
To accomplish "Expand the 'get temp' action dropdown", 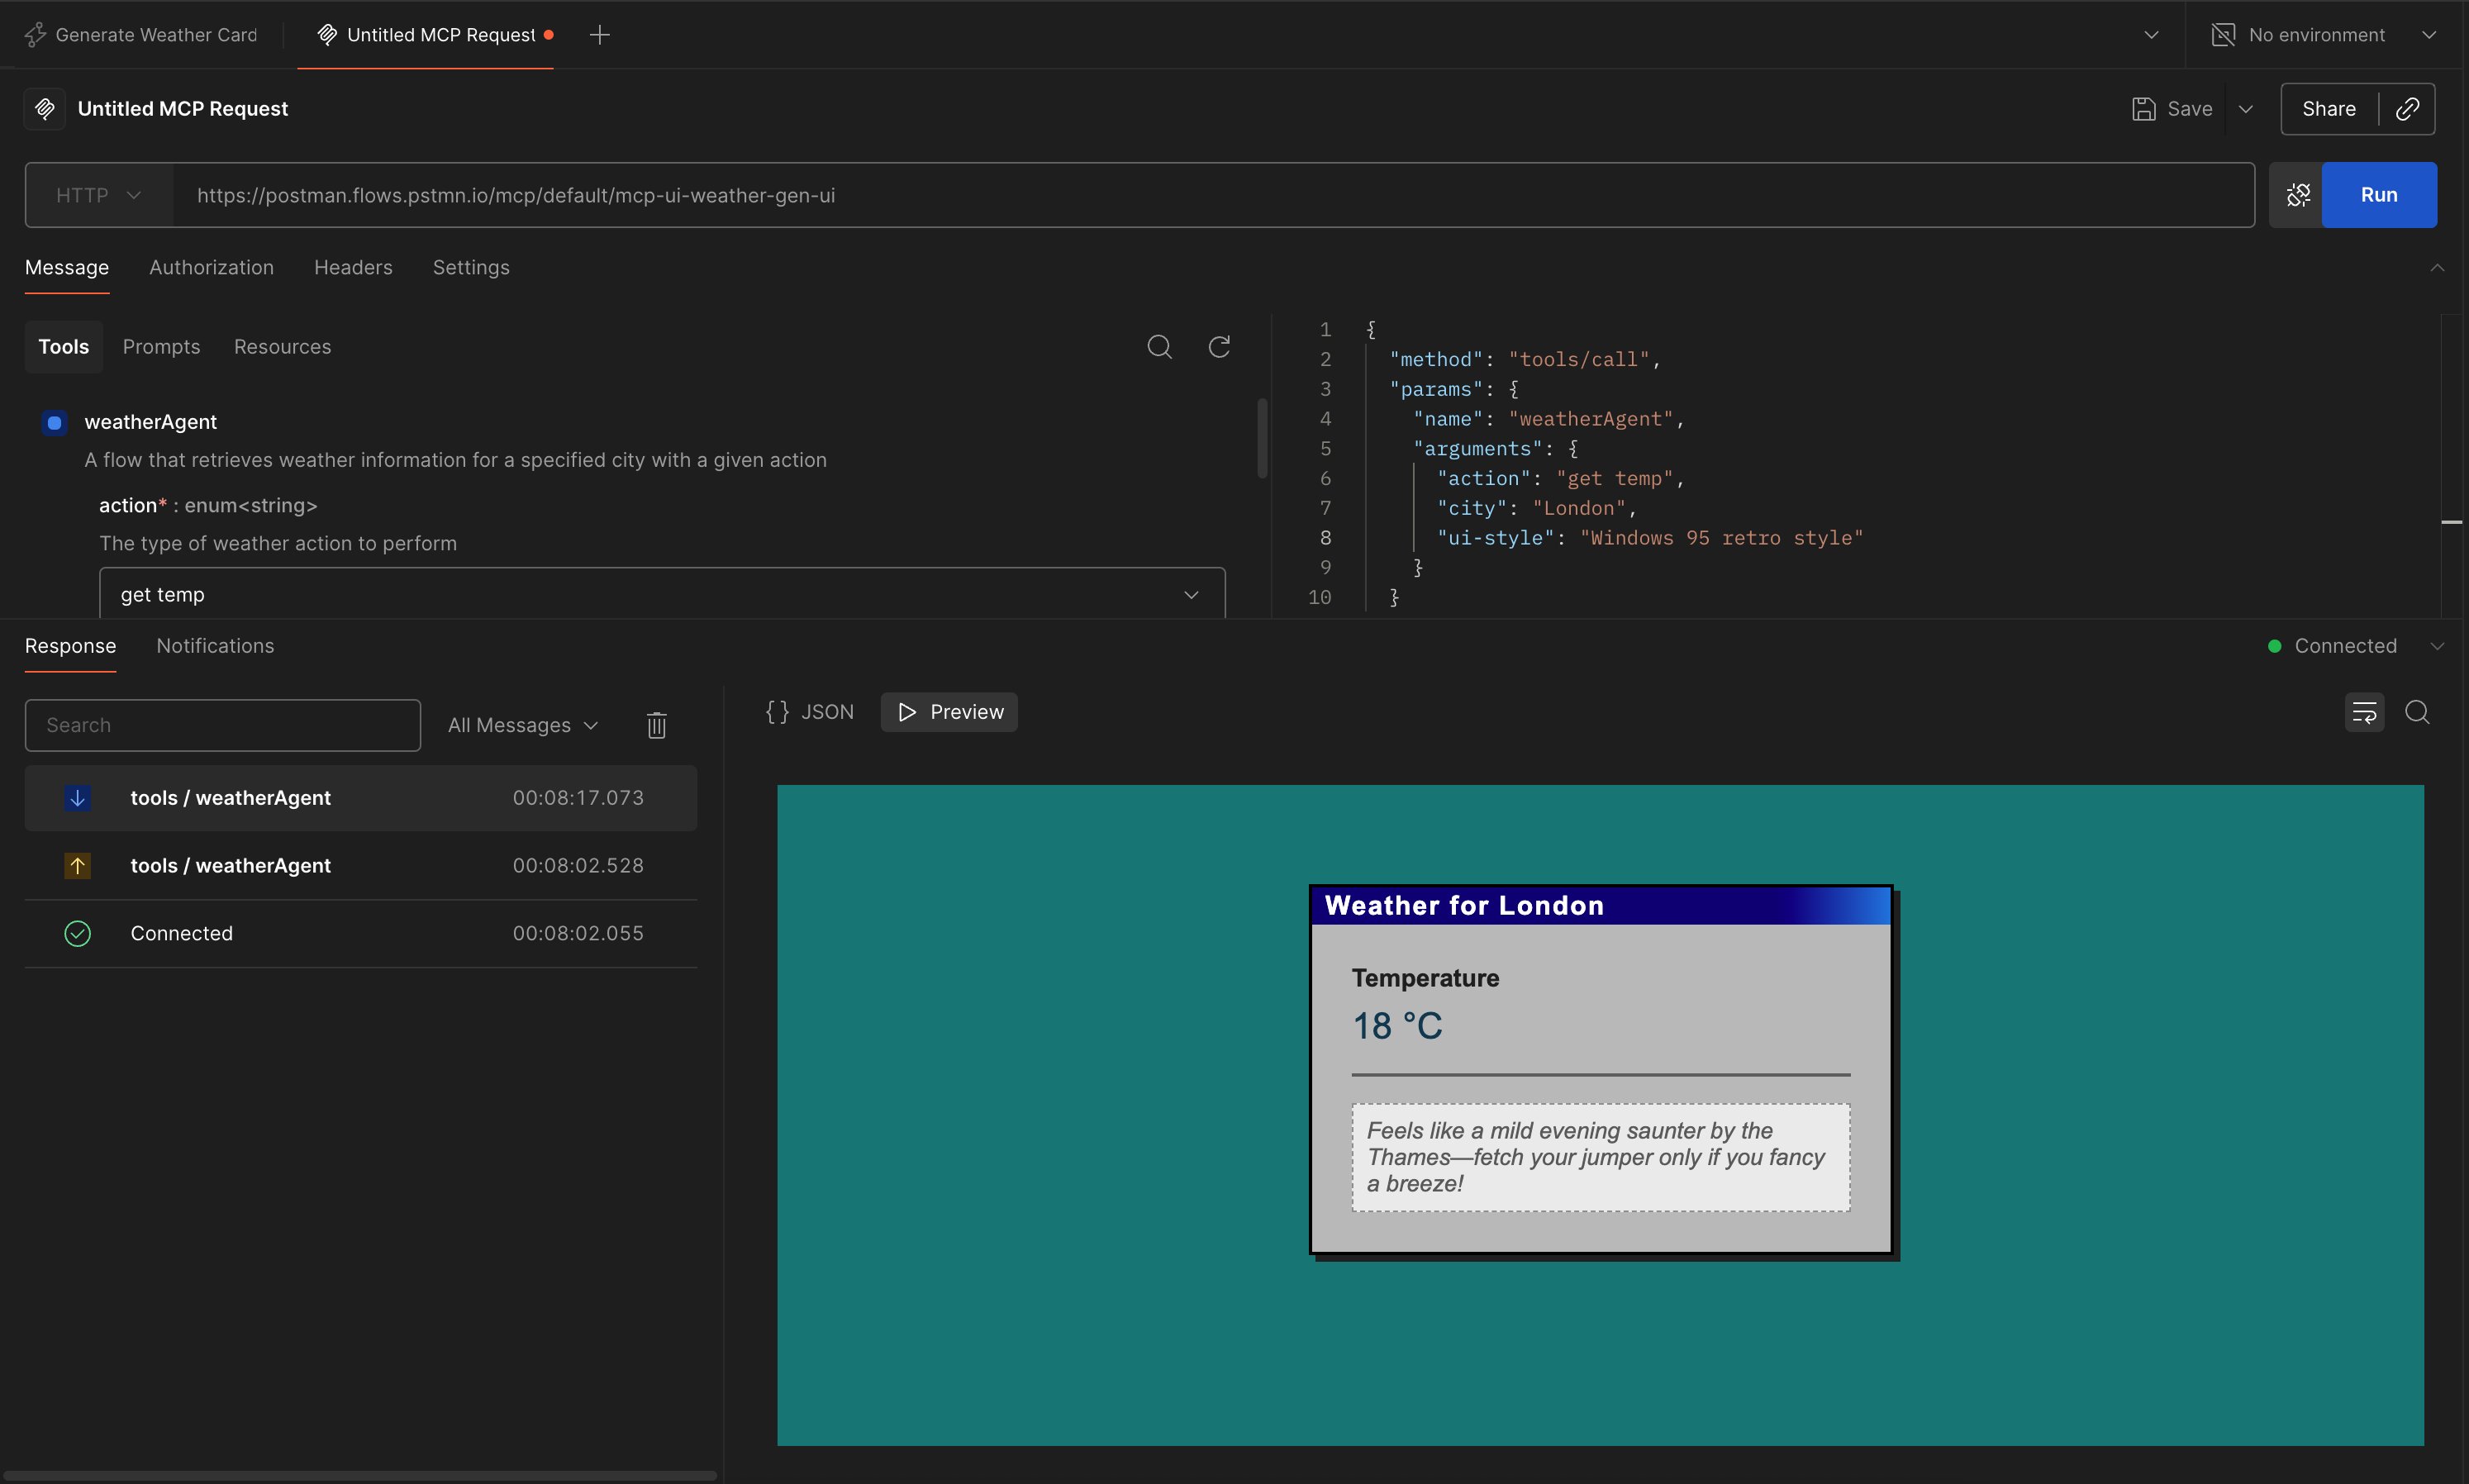I will [661, 594].
